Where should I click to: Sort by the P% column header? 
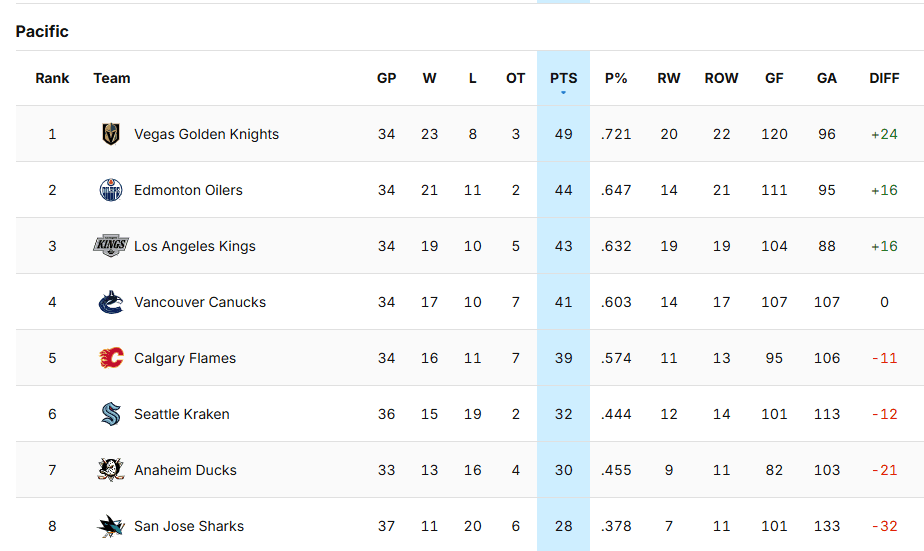coord(616,78)
